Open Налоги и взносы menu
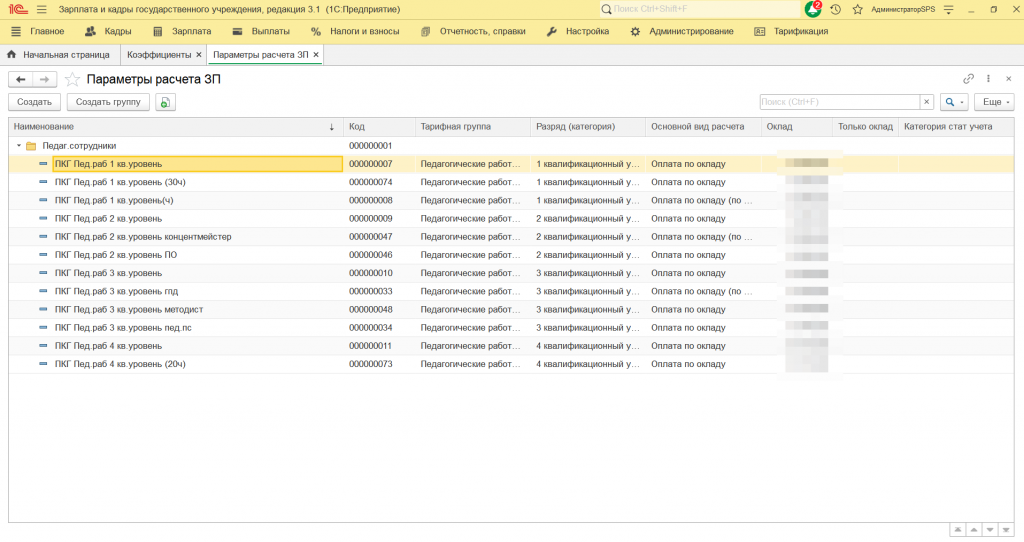Image resolution: width=1024 pixels, height=542 pixels. pos(355,31)
